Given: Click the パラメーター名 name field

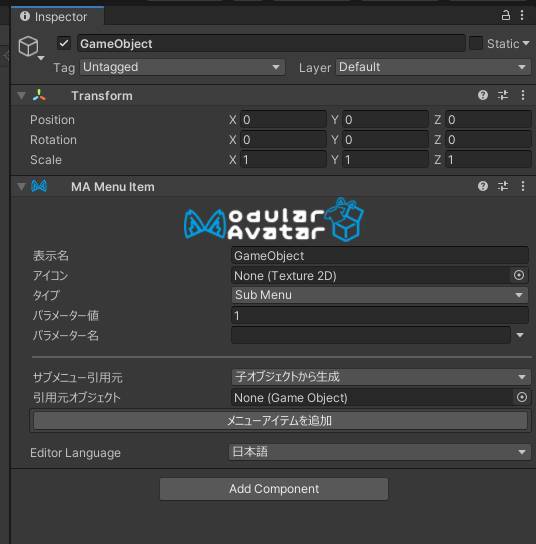Looking at the screenshot, I should click(x=371, y=335).
